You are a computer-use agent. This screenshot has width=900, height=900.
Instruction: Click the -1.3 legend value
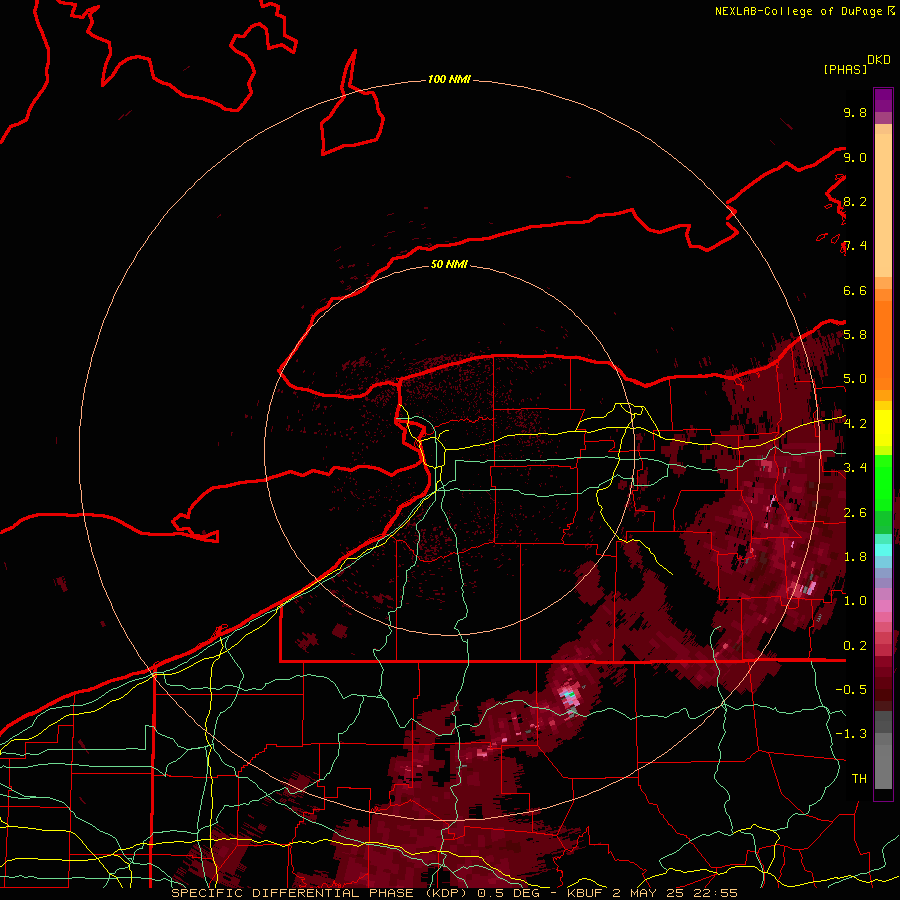point(851,734)
